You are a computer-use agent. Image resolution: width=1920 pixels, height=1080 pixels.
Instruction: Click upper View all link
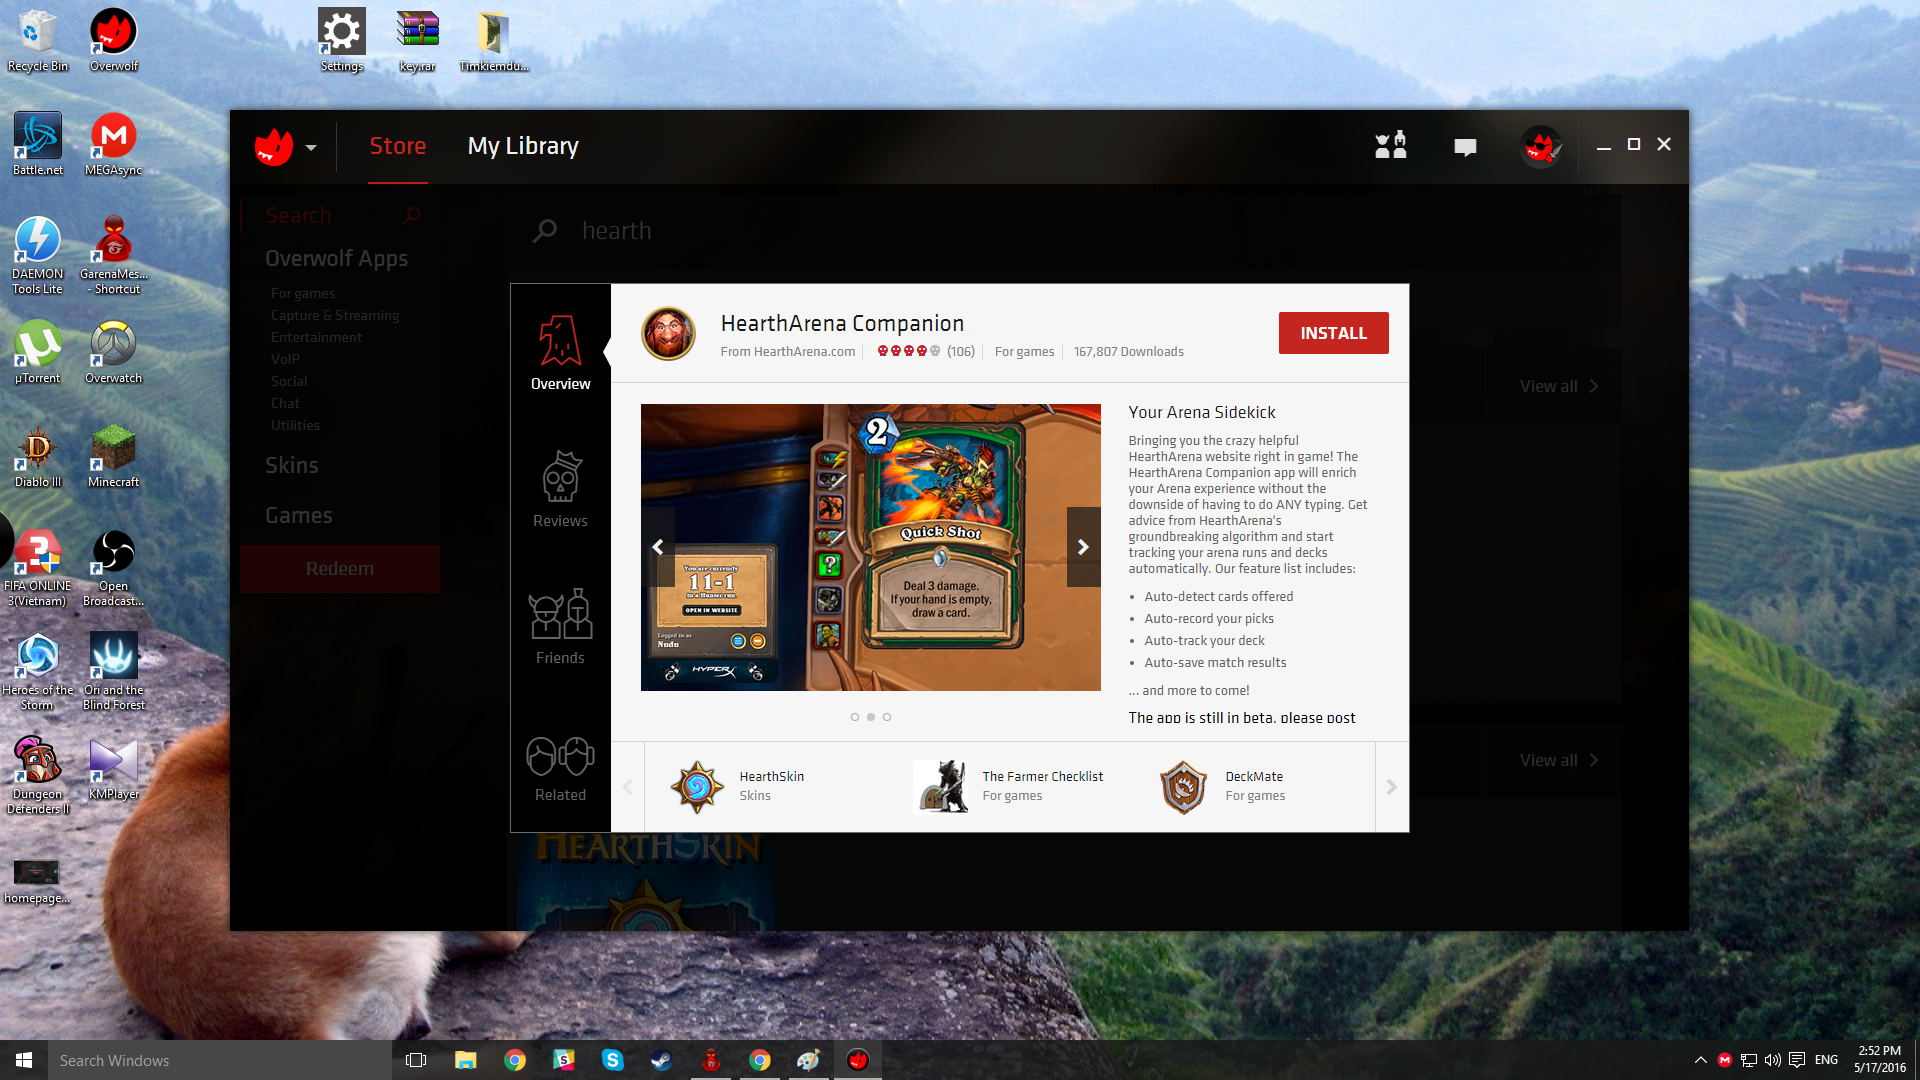[1558, 386]
